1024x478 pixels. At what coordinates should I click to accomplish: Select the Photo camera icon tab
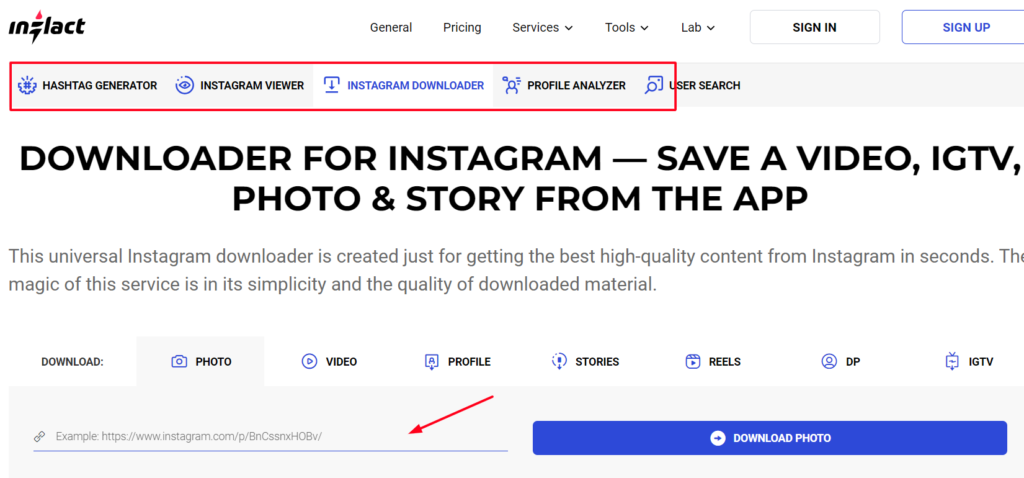coord(179,362)
